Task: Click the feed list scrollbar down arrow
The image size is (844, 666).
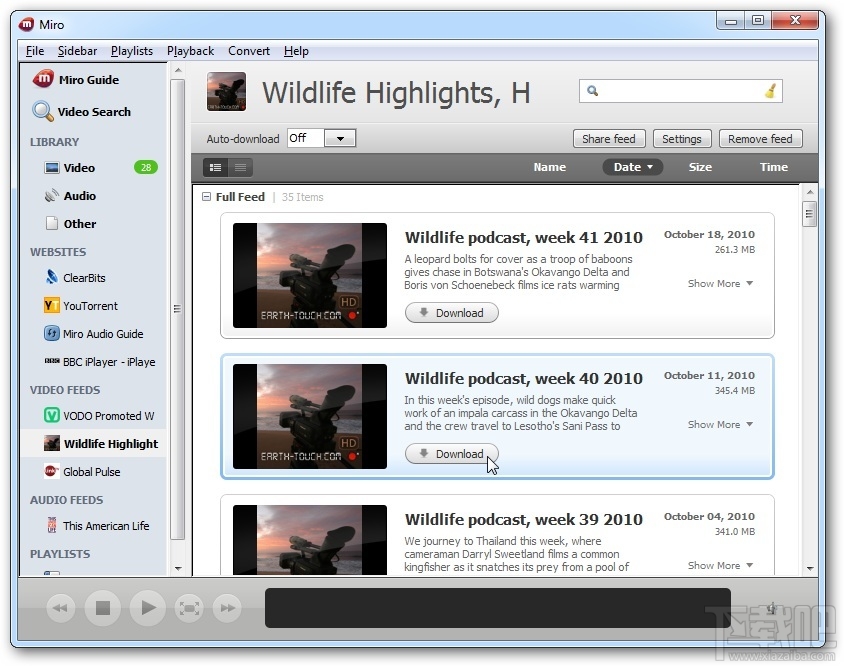Action: pyautogui.click(x=809, y=568)
